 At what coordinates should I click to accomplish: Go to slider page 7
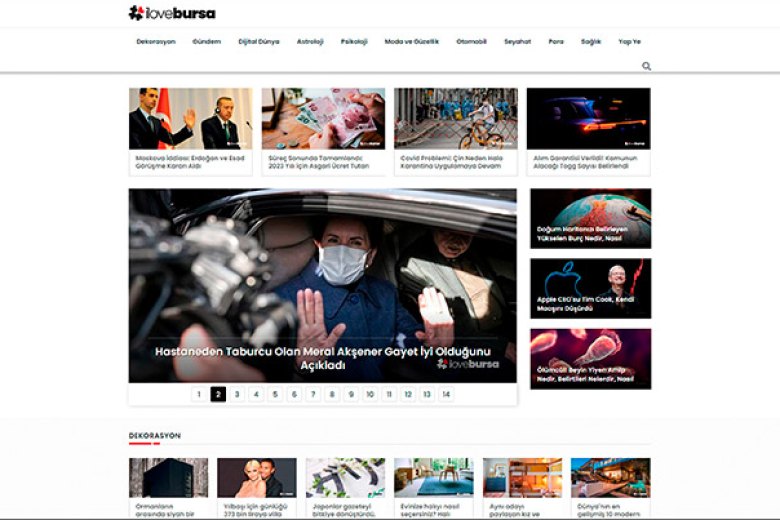tap(313, 394)
